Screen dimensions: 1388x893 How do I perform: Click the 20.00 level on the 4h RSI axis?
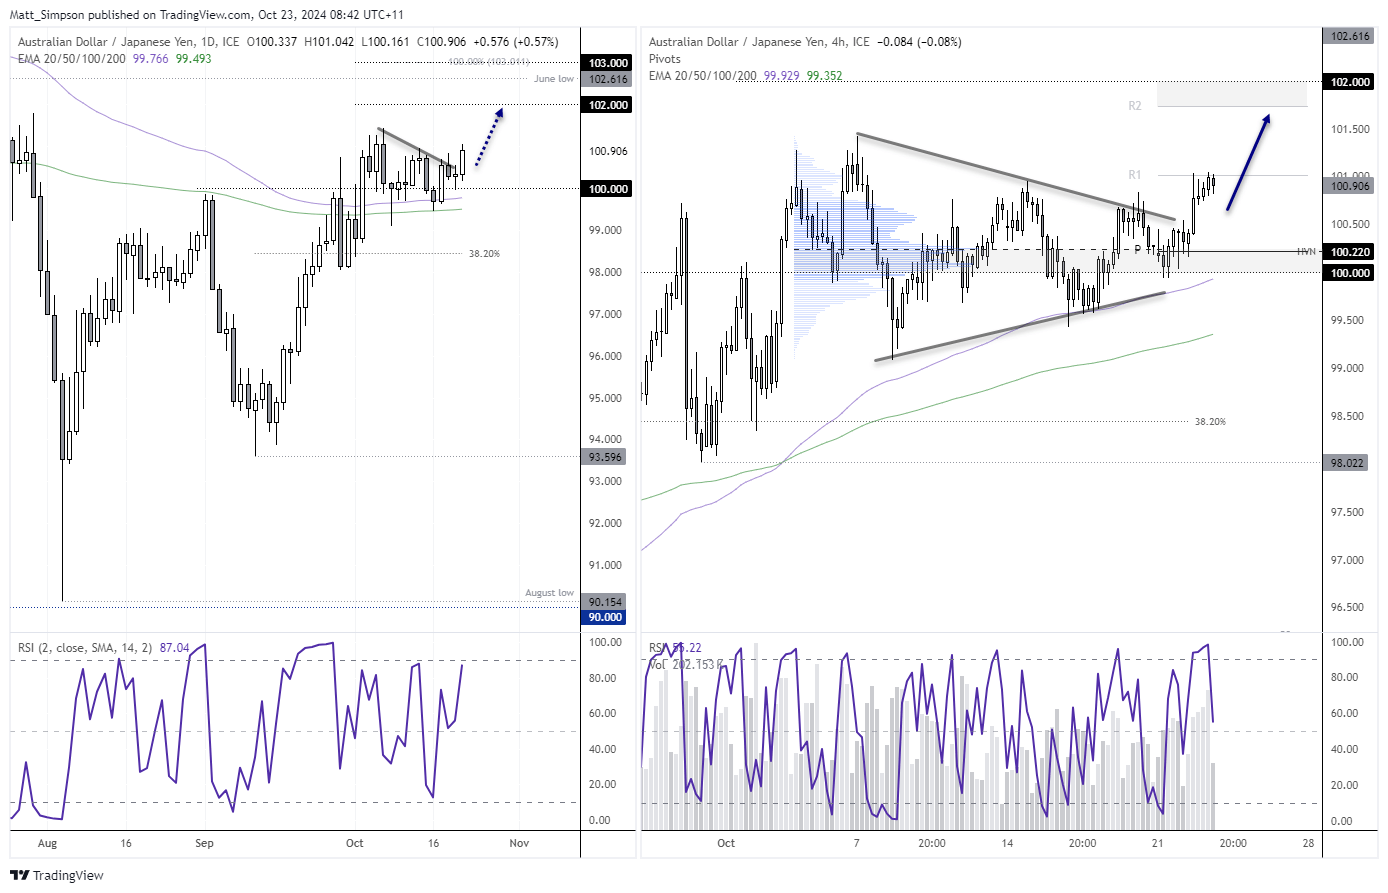click(1344, 785)
